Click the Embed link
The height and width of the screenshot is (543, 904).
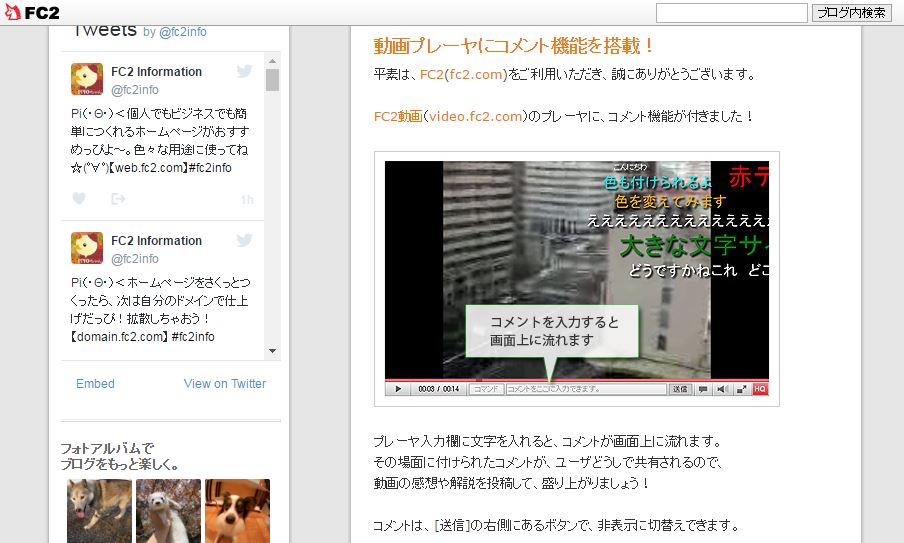tap(95, 383)
